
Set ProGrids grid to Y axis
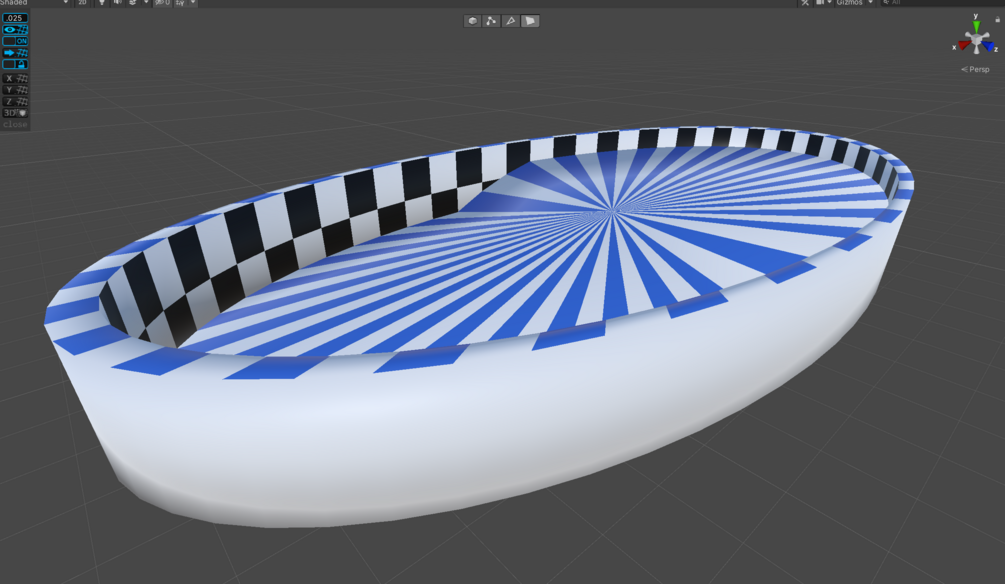coord(15,90)
